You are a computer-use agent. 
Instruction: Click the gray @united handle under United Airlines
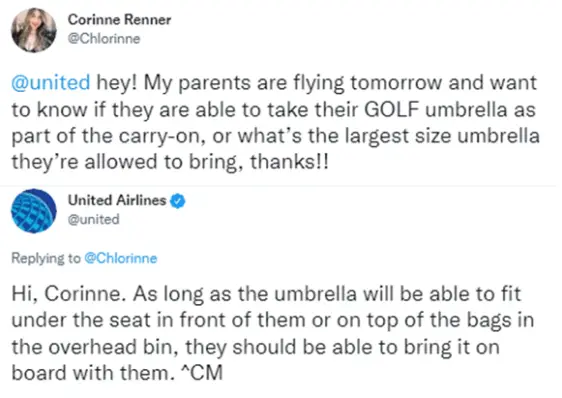click(x=94, y=219)
